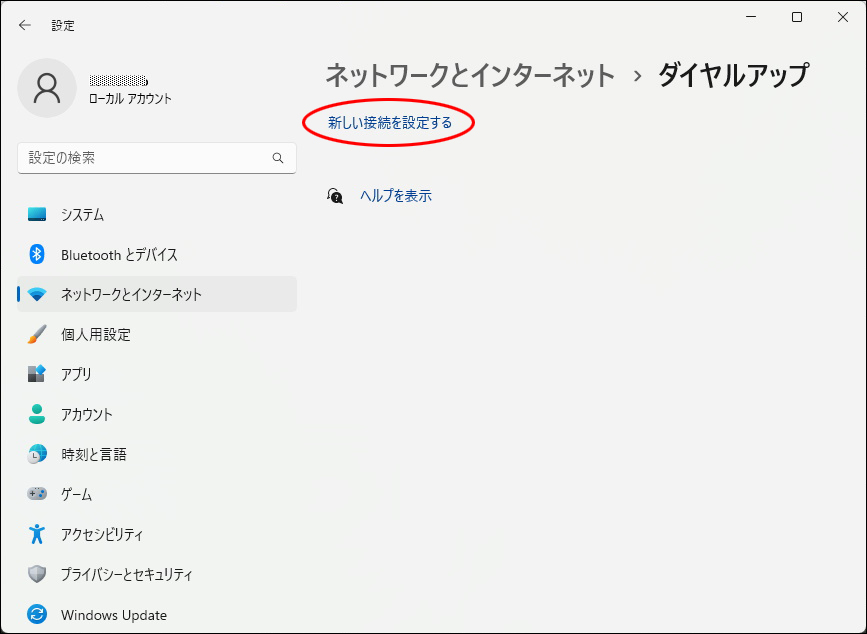Screen dimensions: 867x634
Task: Click the 新しい接続を設定する link
Action: click(x=390, y=123)
